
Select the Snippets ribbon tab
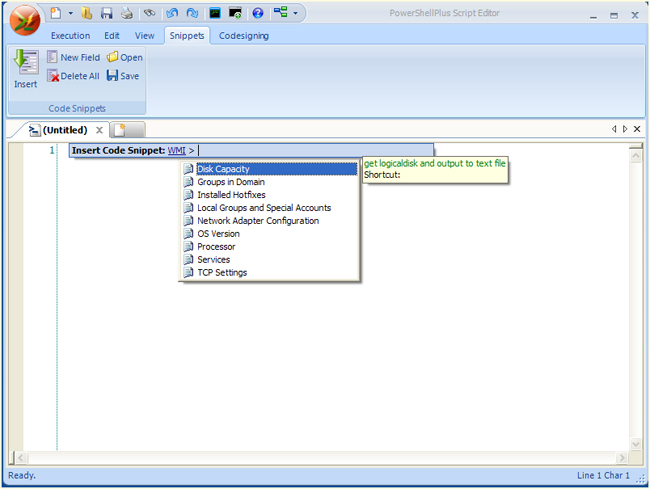[187, 36]
